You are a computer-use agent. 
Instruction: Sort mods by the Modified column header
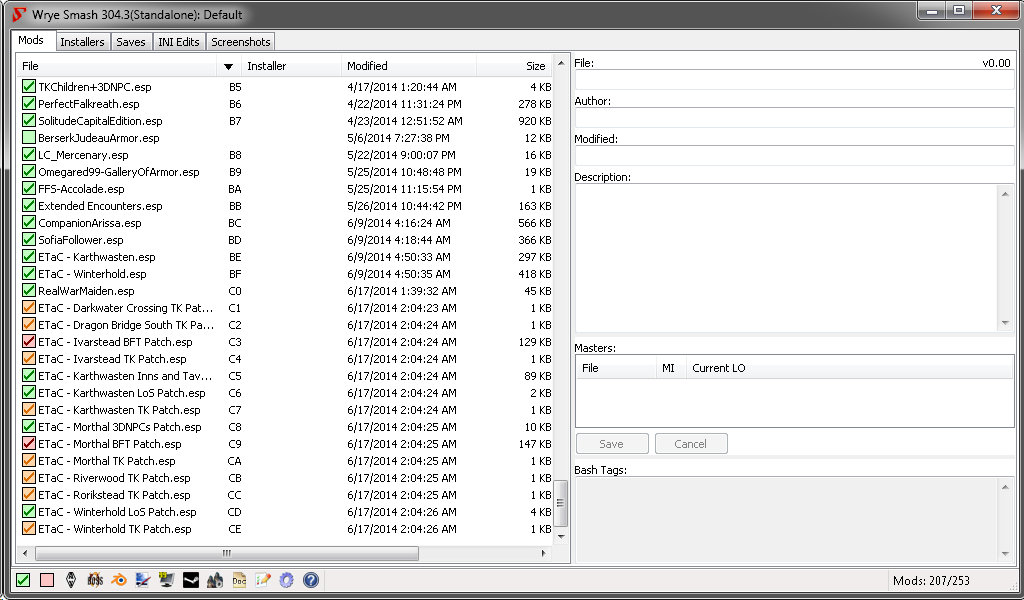click(409, 66)
